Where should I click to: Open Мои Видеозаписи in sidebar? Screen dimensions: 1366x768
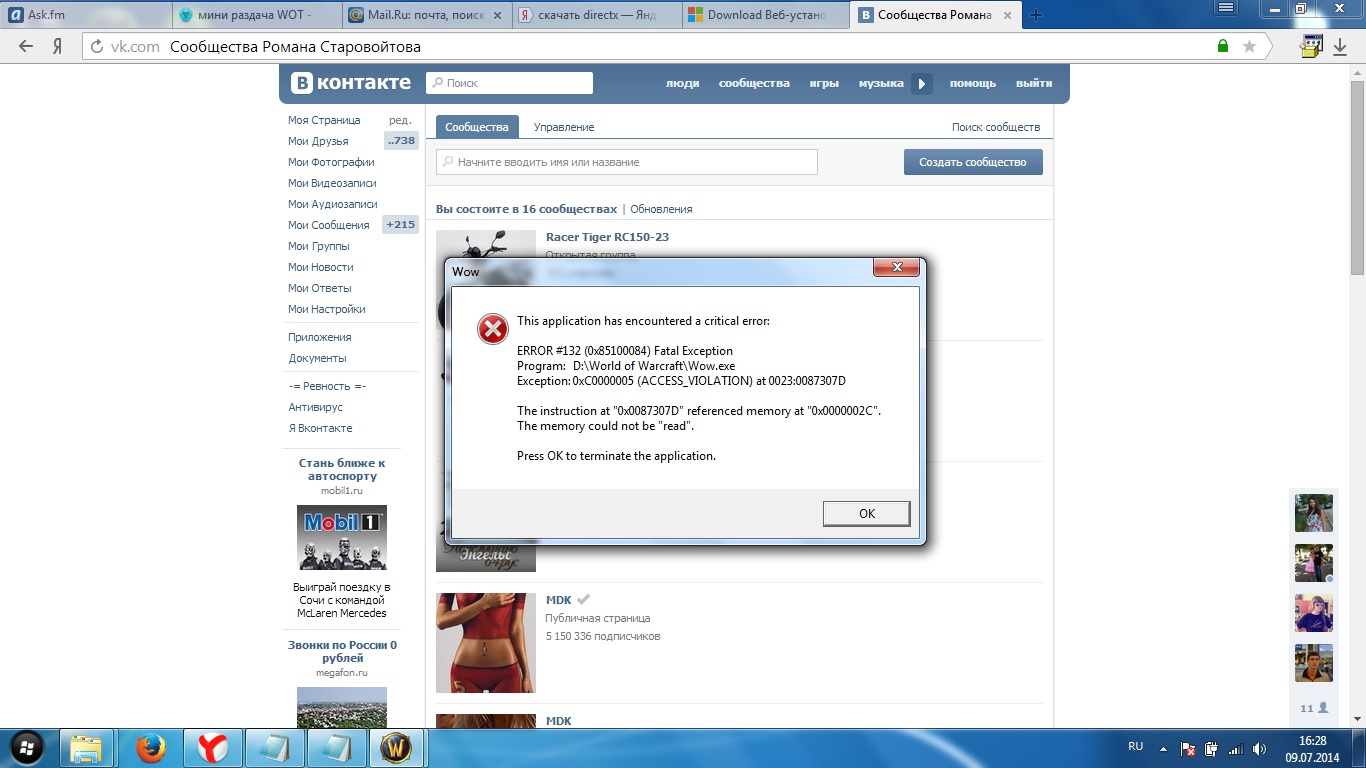pos(332,183)
